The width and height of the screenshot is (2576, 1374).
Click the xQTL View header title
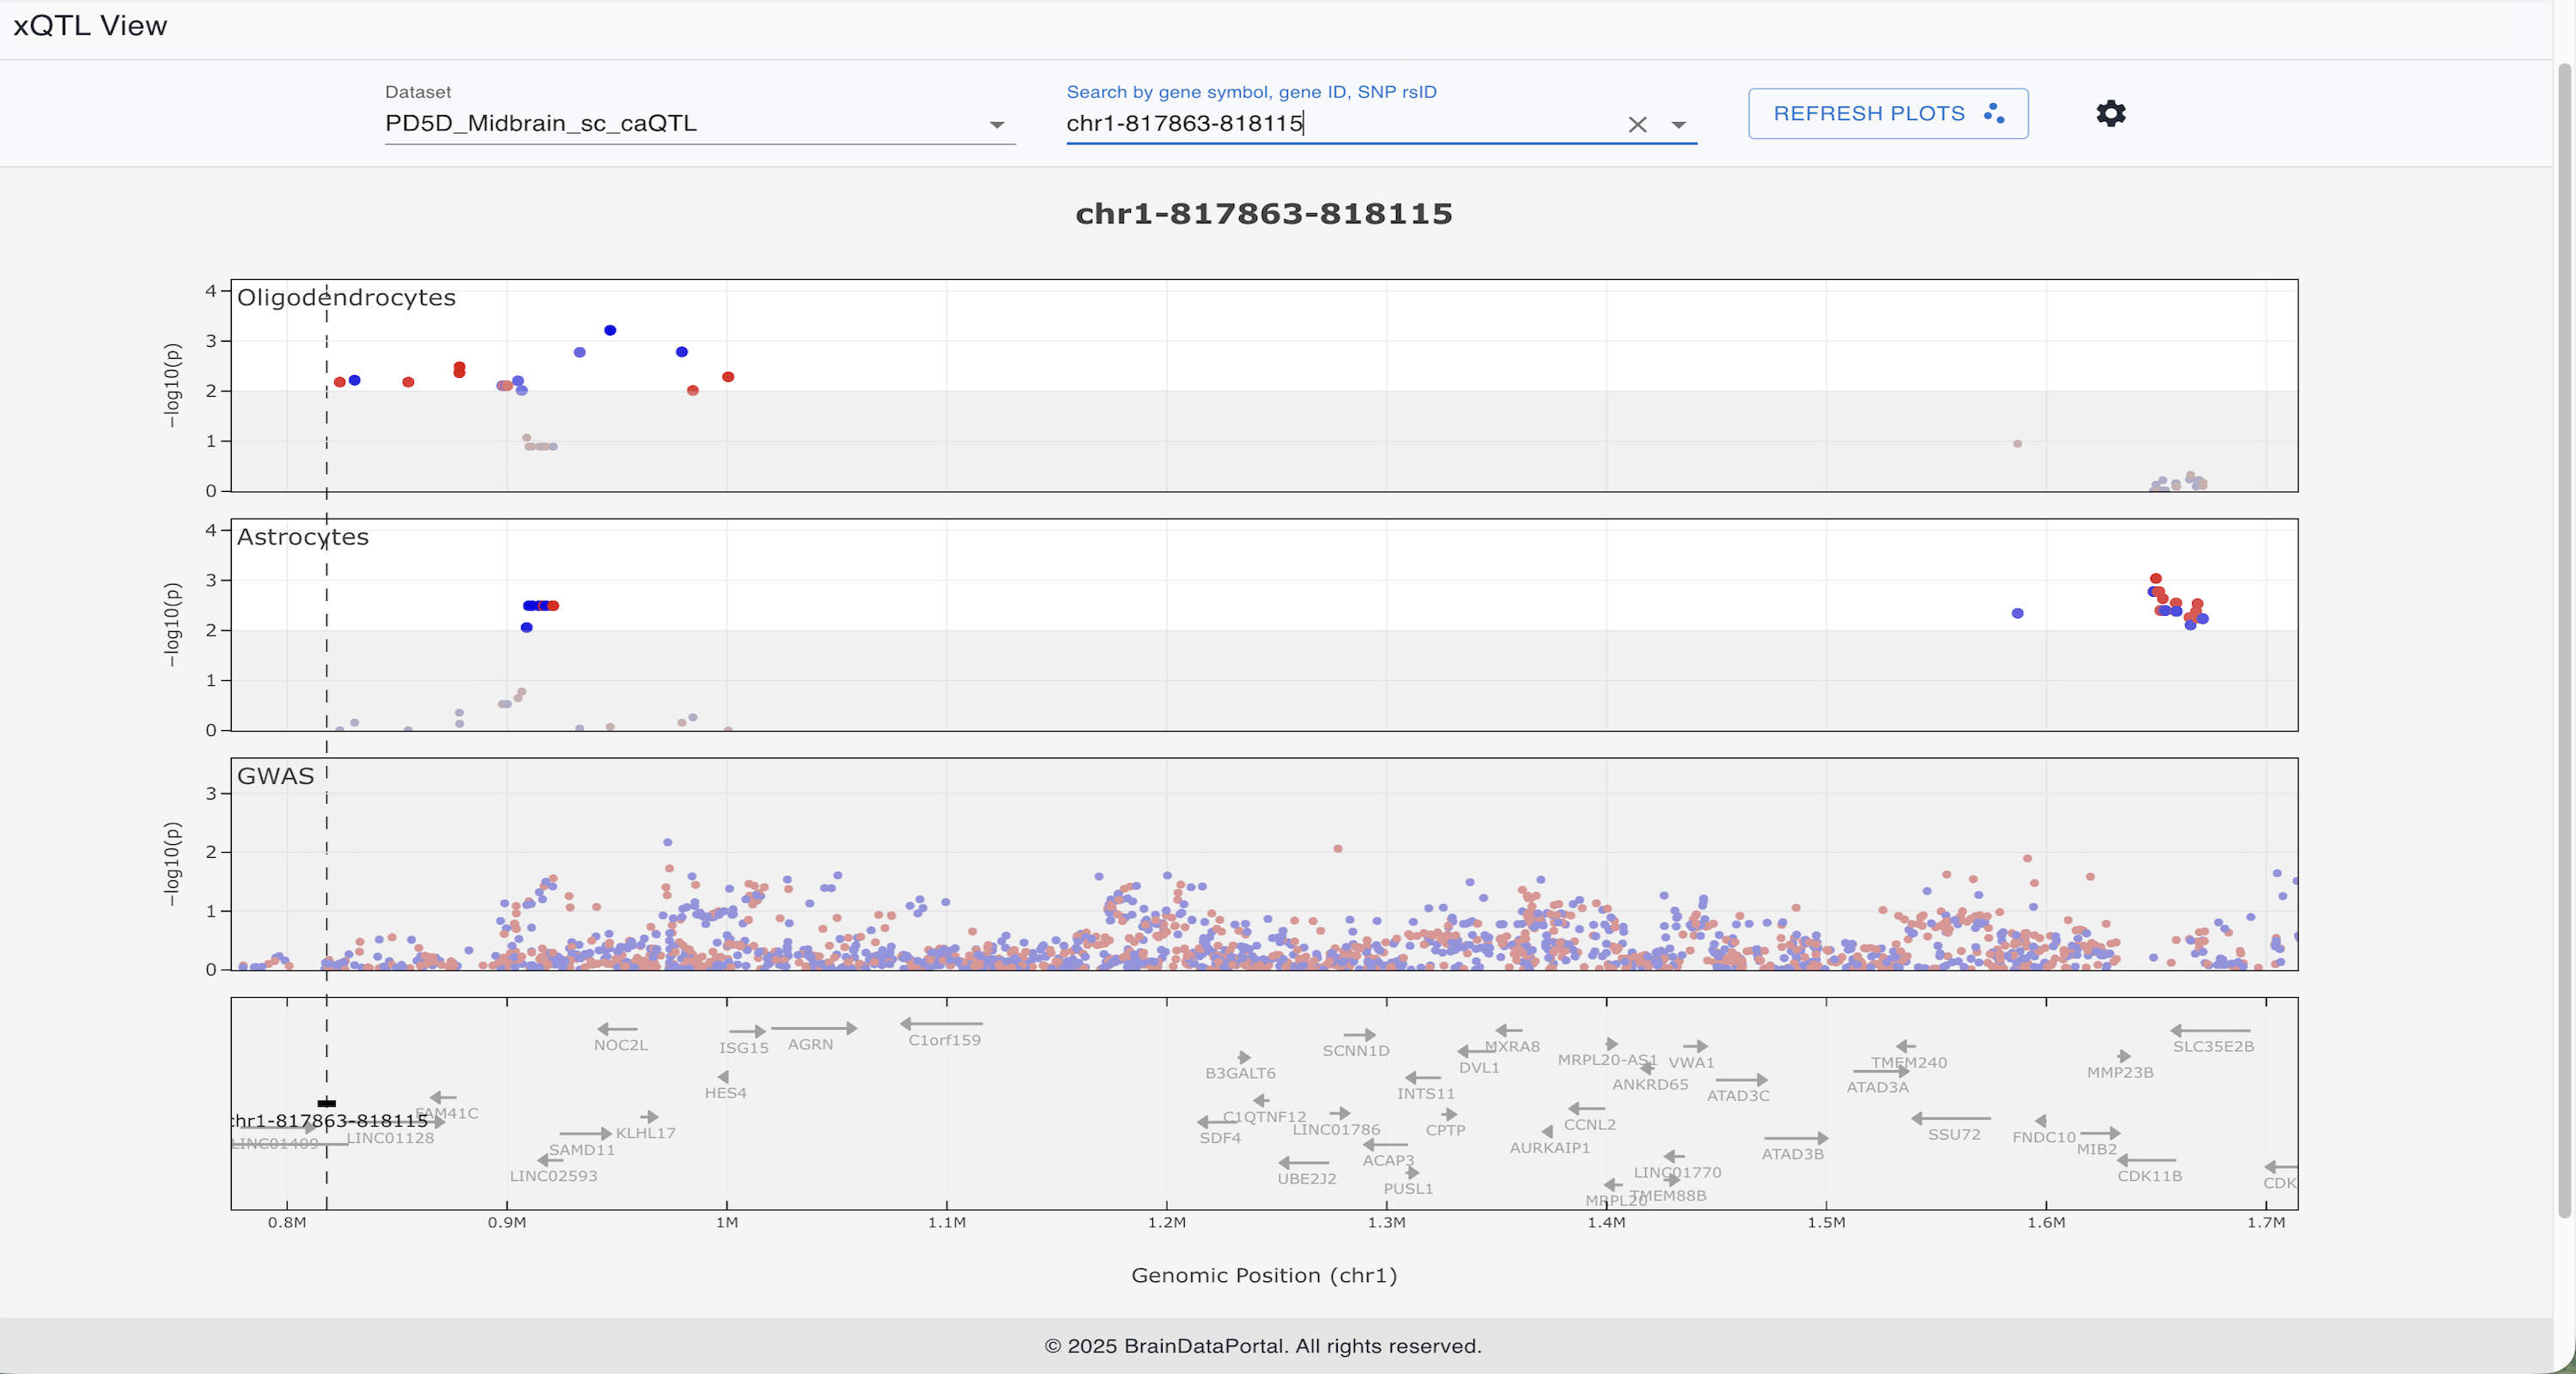pyautogui.click(x=90, y=26)
